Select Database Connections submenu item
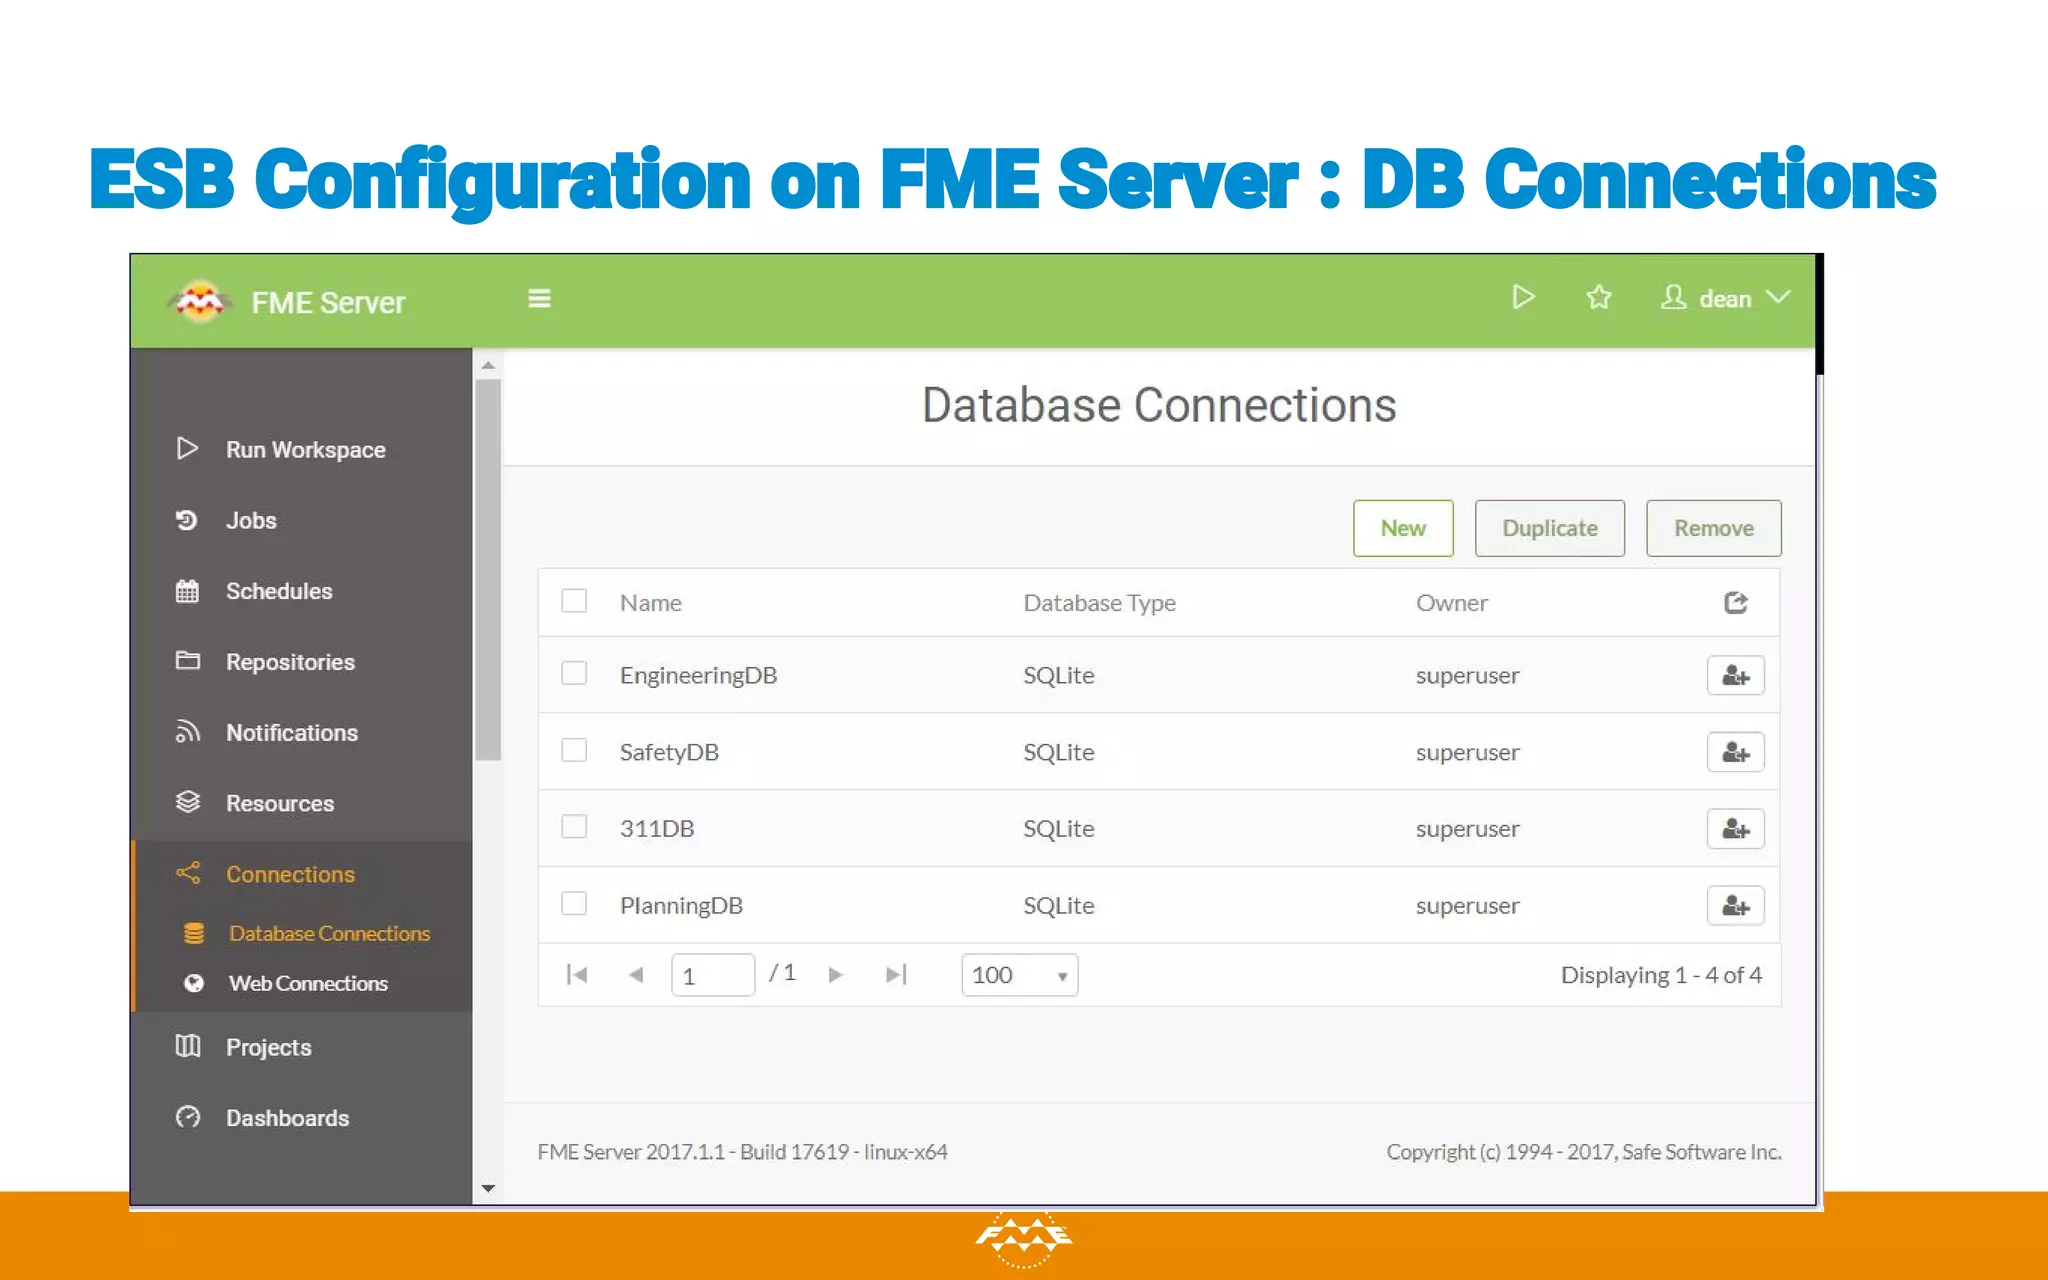This screenshot has width=2048, height=1280. pos(329,933)
